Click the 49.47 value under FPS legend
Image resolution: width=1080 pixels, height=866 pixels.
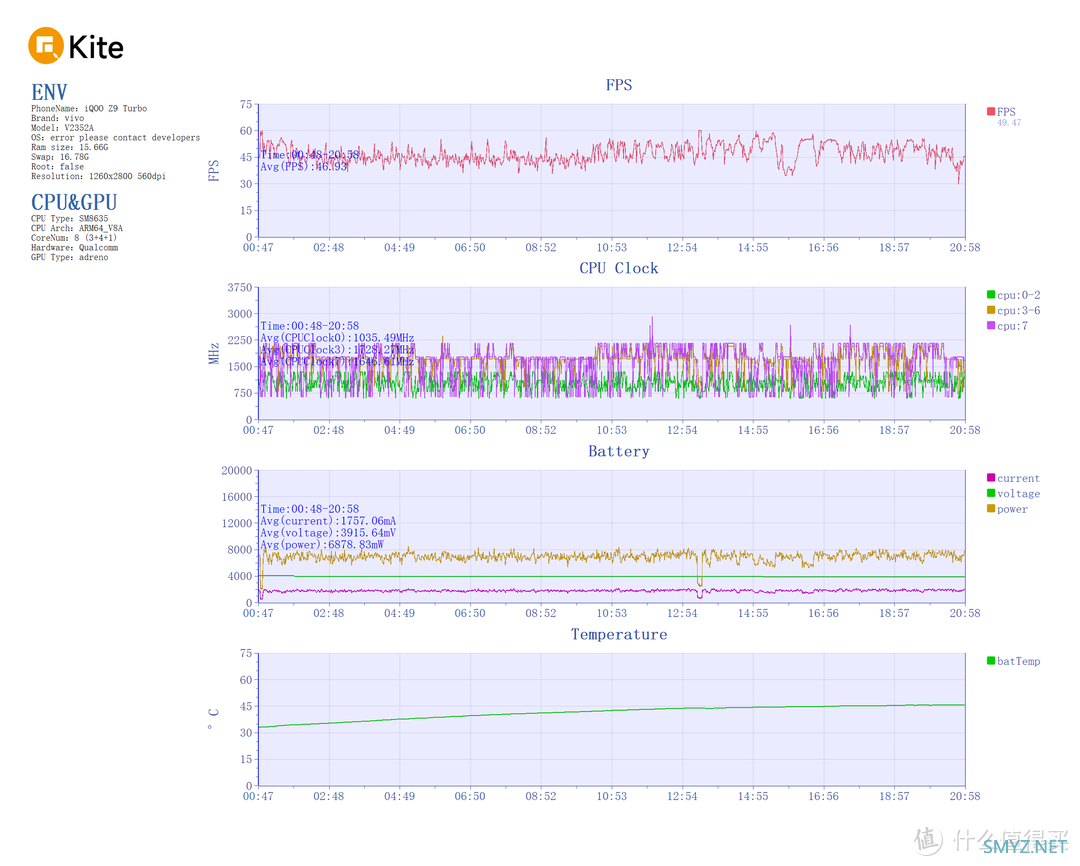tap(1009, 123)
